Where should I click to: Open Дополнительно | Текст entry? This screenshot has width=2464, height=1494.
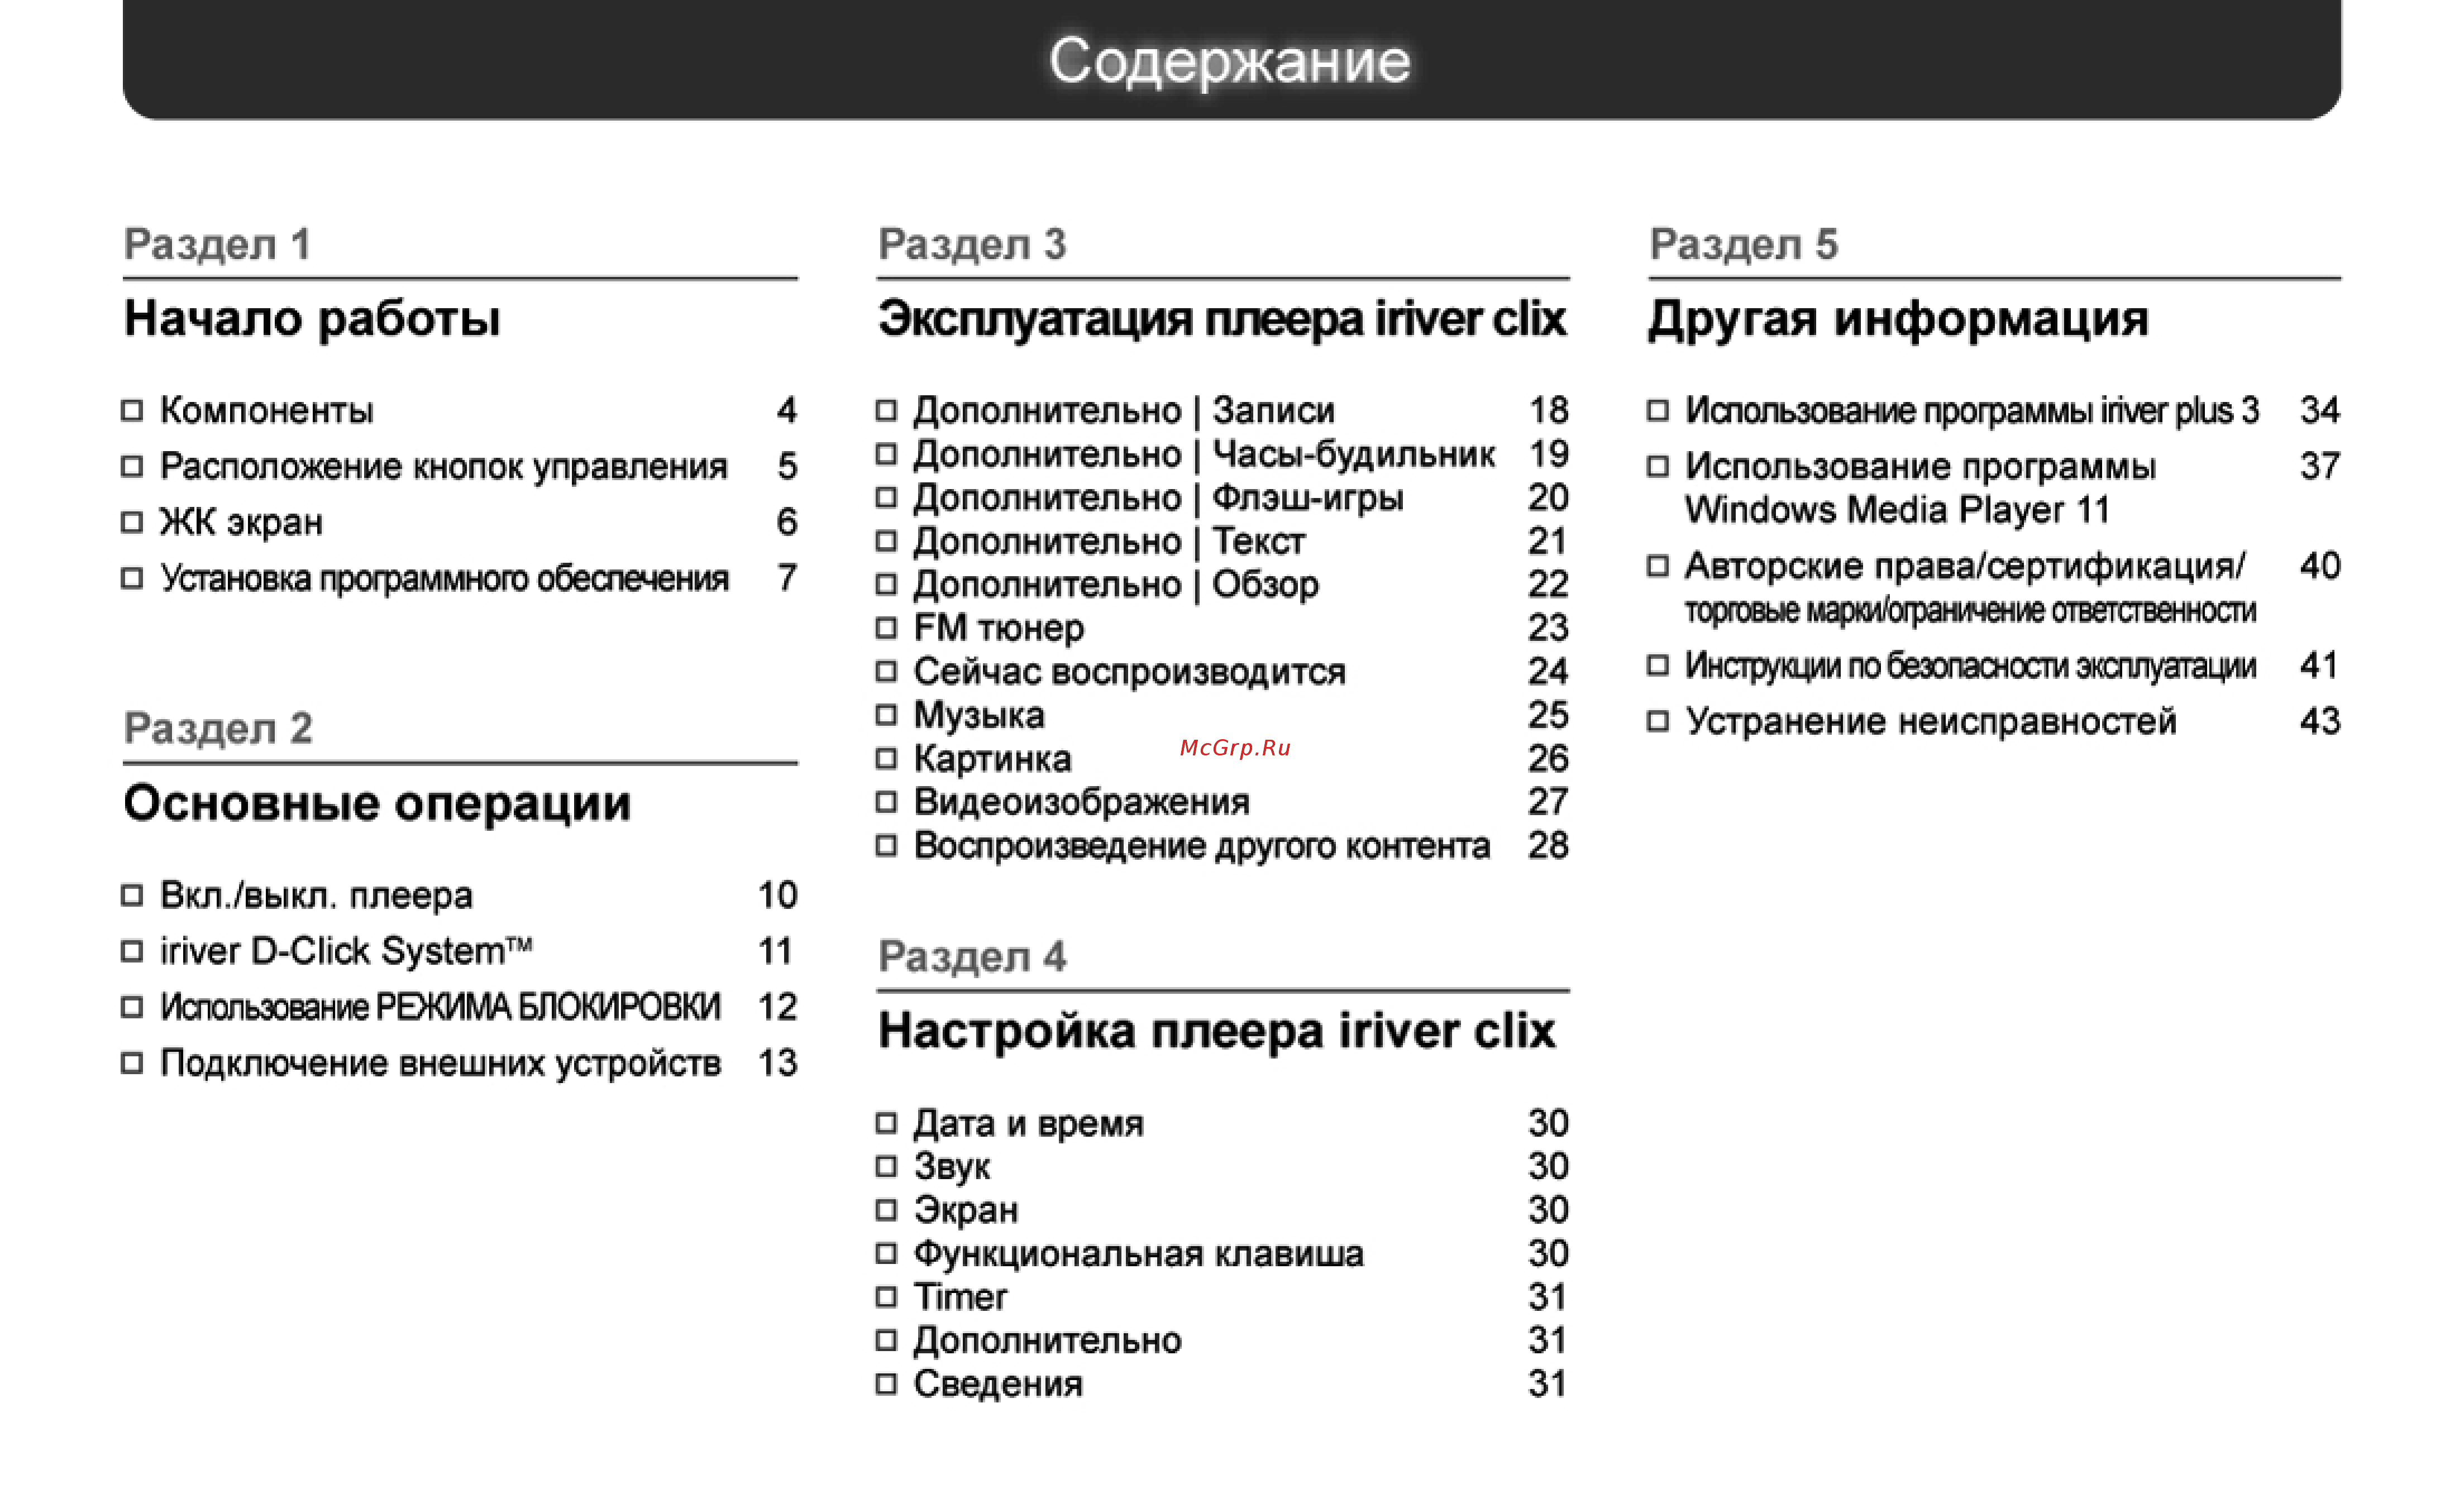1109,541
